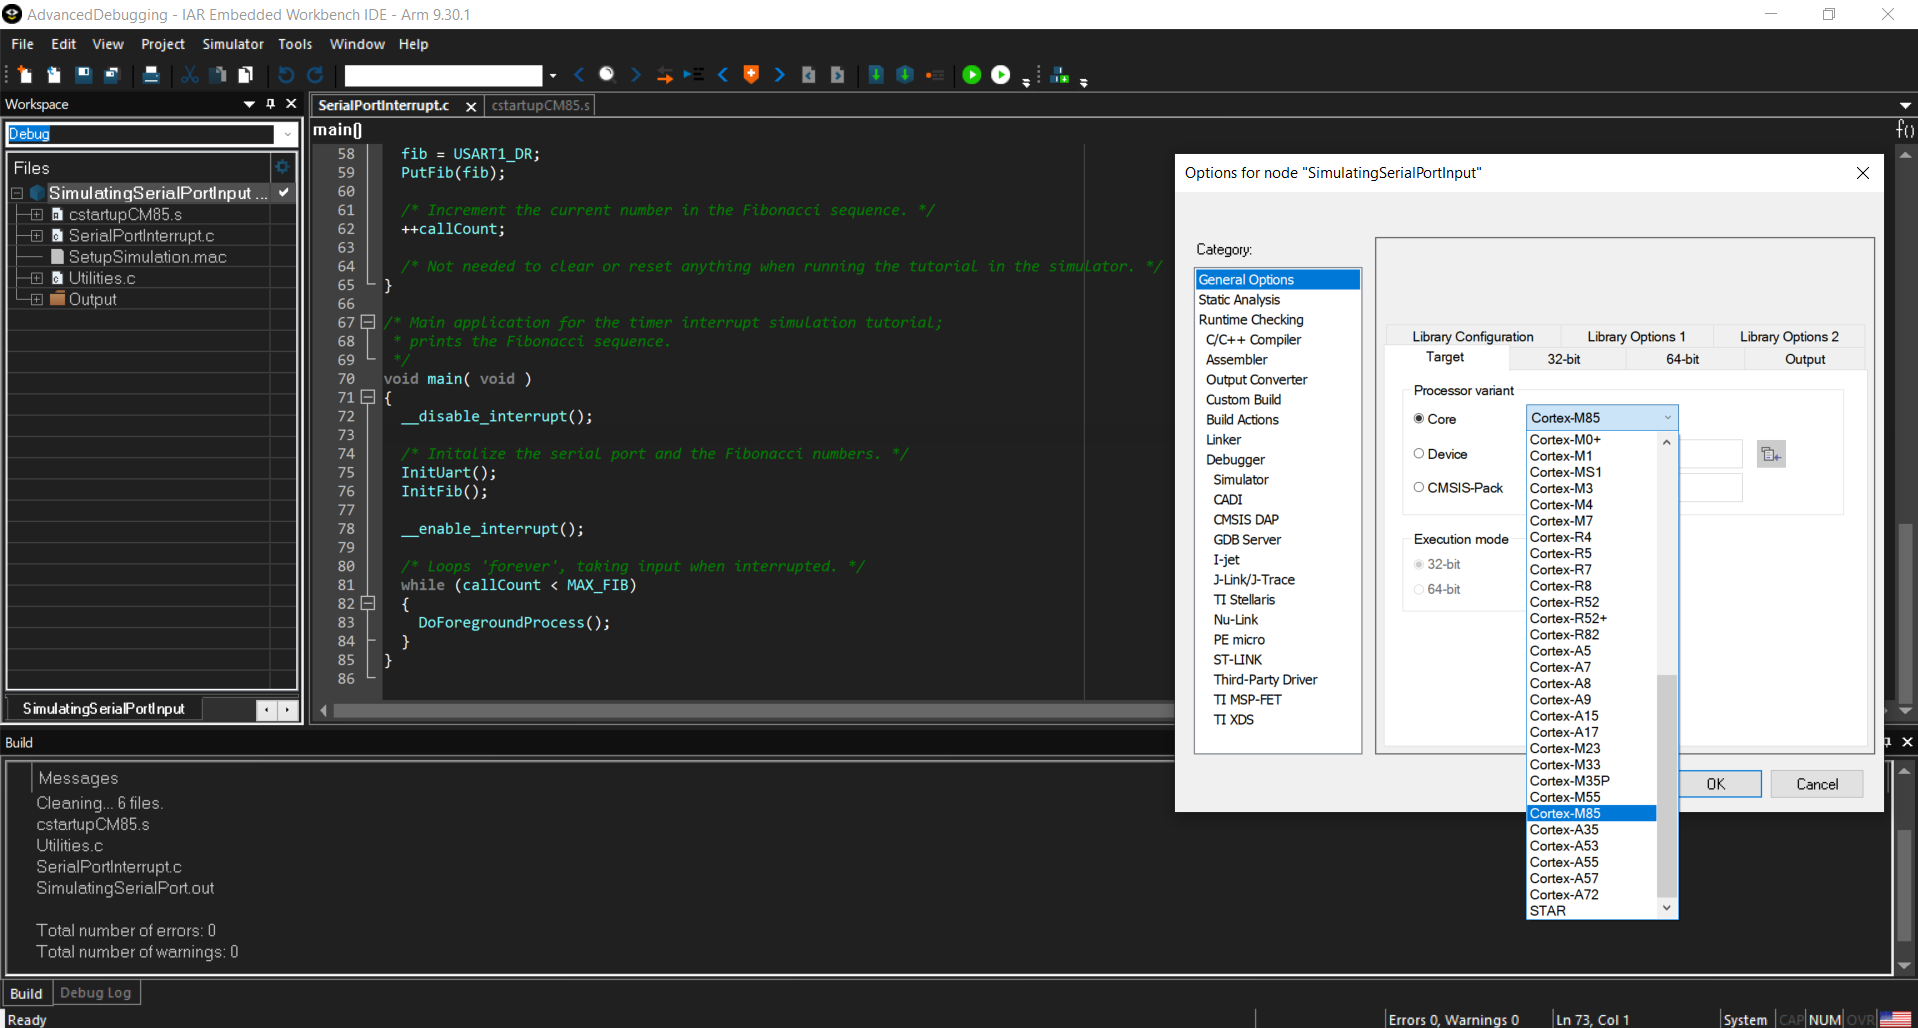
Task: Expand the Utilities.c tree node
Action: 37,278
